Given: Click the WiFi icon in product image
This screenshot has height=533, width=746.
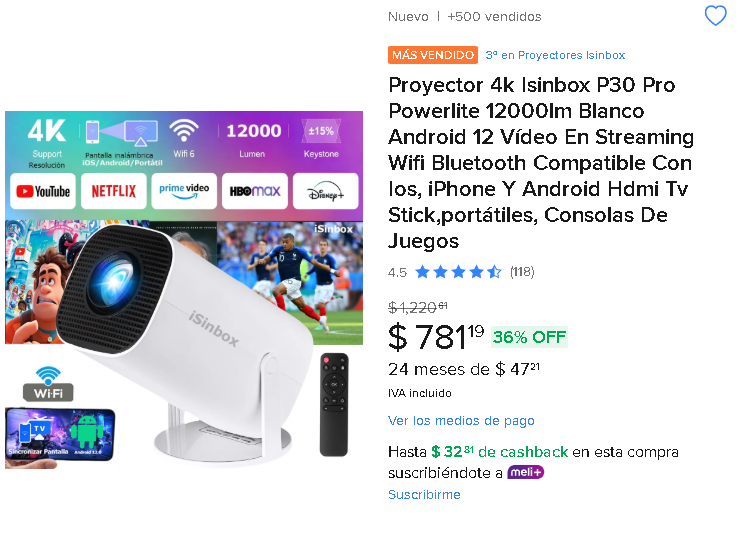Looking at the screenshot, I should pyautogui.click(x=48, y=384).
